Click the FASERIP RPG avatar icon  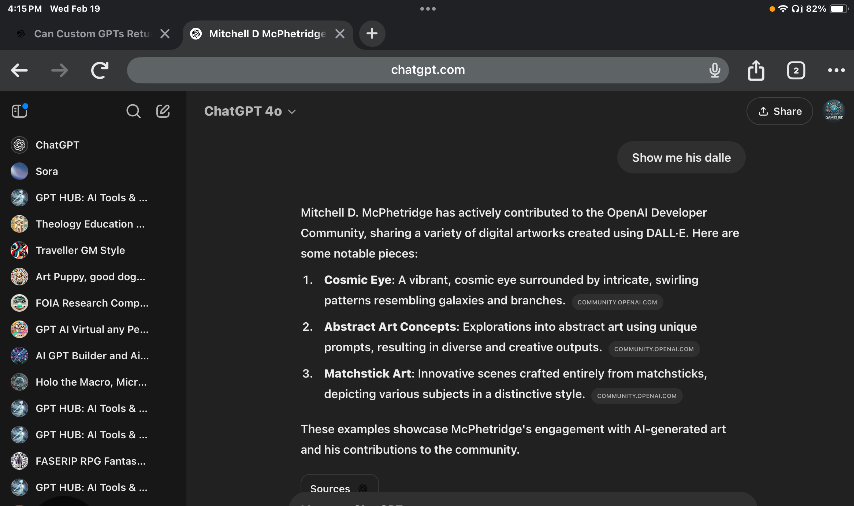click(20, 461)
